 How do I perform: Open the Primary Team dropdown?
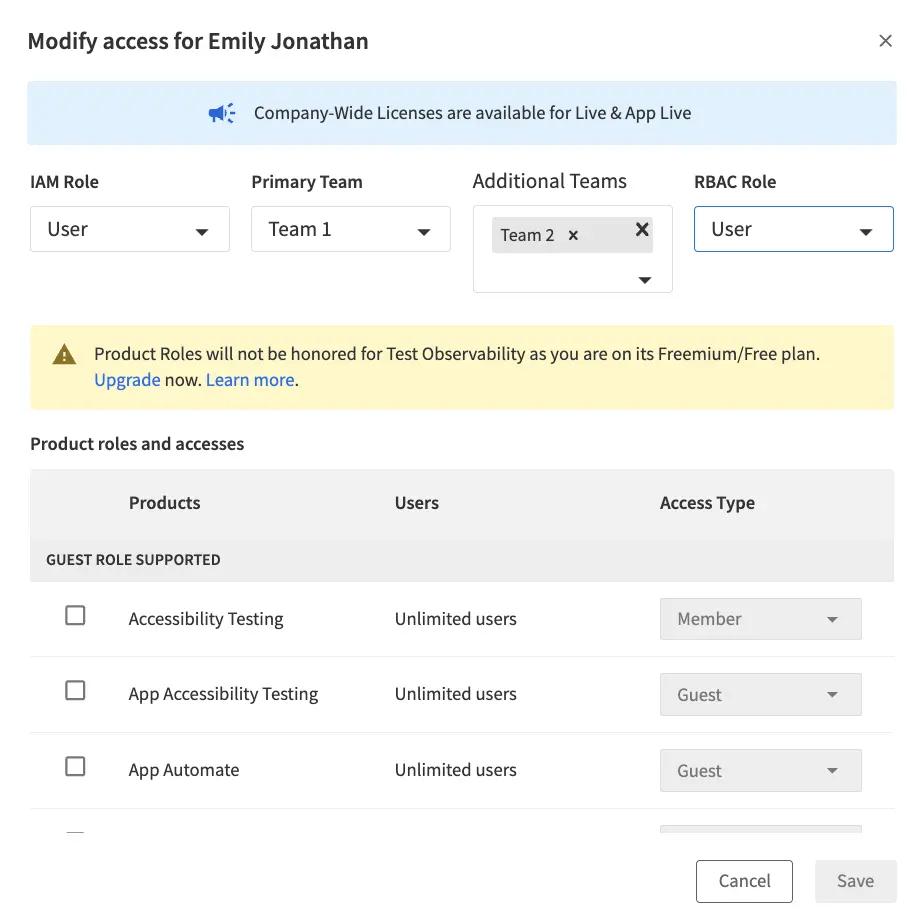point(351,229)
